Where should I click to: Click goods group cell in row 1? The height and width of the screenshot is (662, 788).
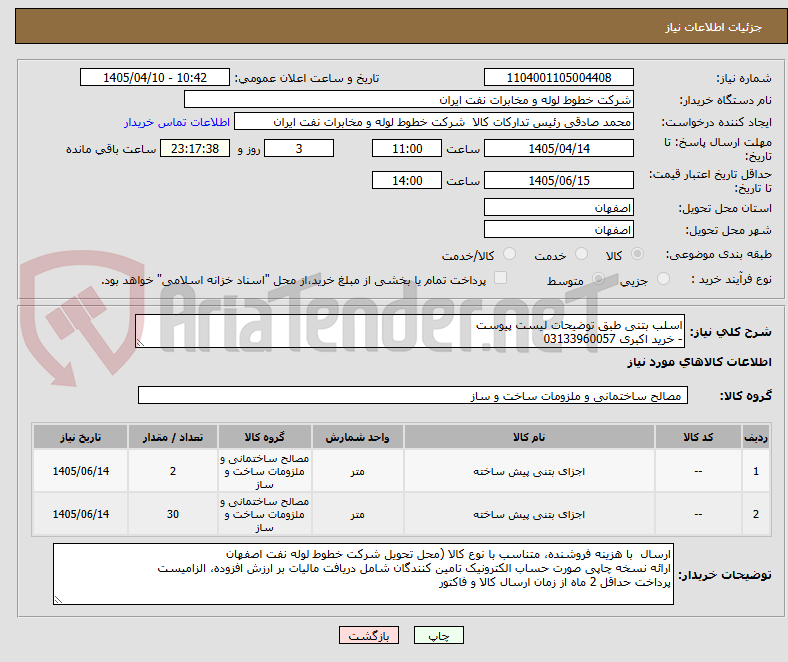265,471
